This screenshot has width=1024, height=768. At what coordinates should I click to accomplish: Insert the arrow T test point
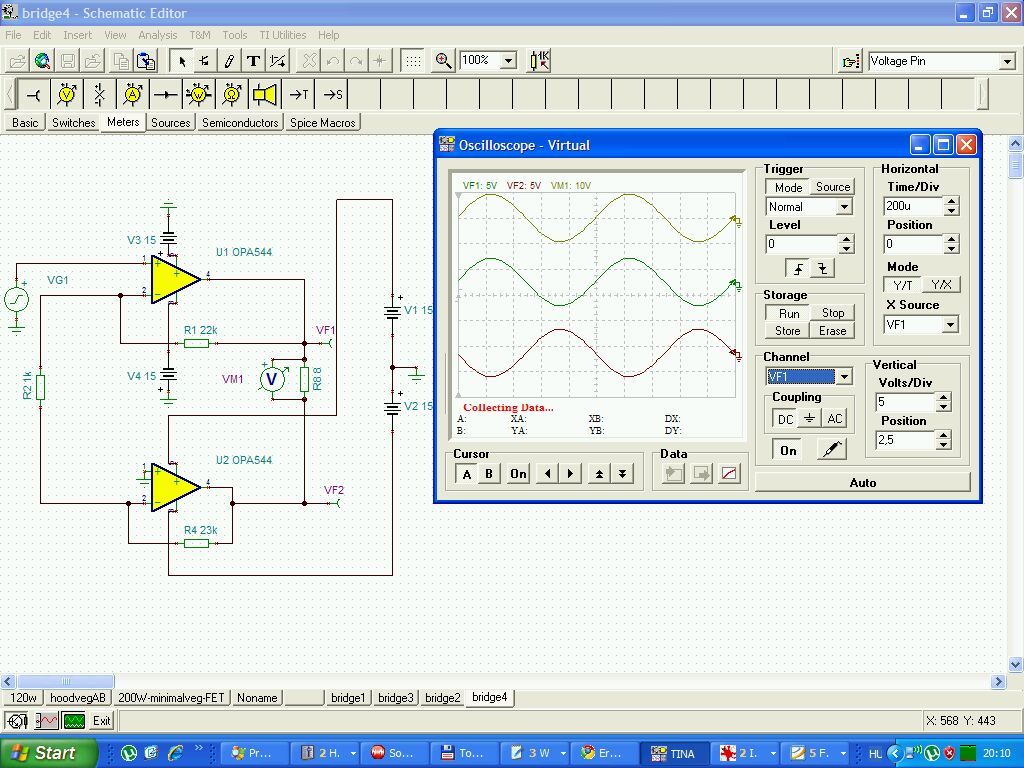298,95
